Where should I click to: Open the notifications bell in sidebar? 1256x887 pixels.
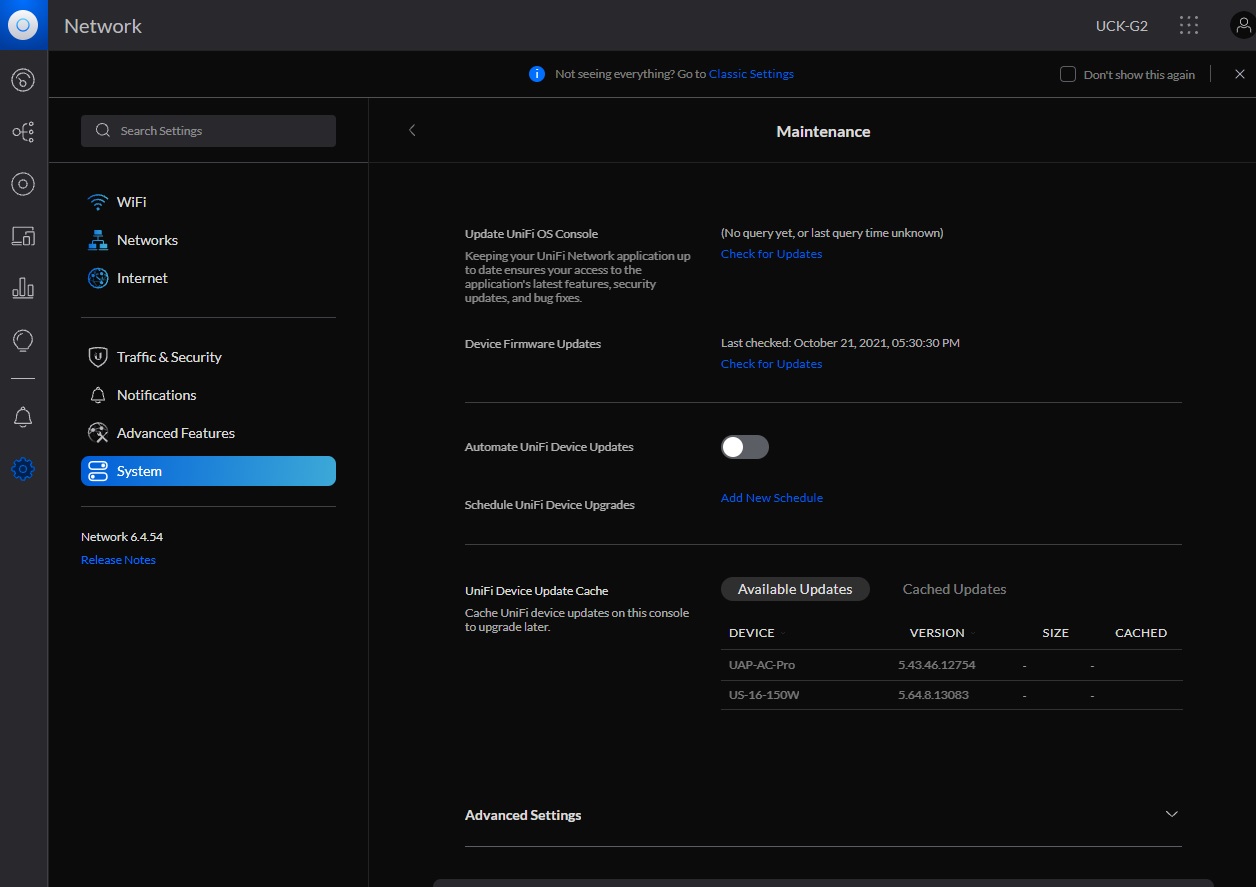[23, 418]
